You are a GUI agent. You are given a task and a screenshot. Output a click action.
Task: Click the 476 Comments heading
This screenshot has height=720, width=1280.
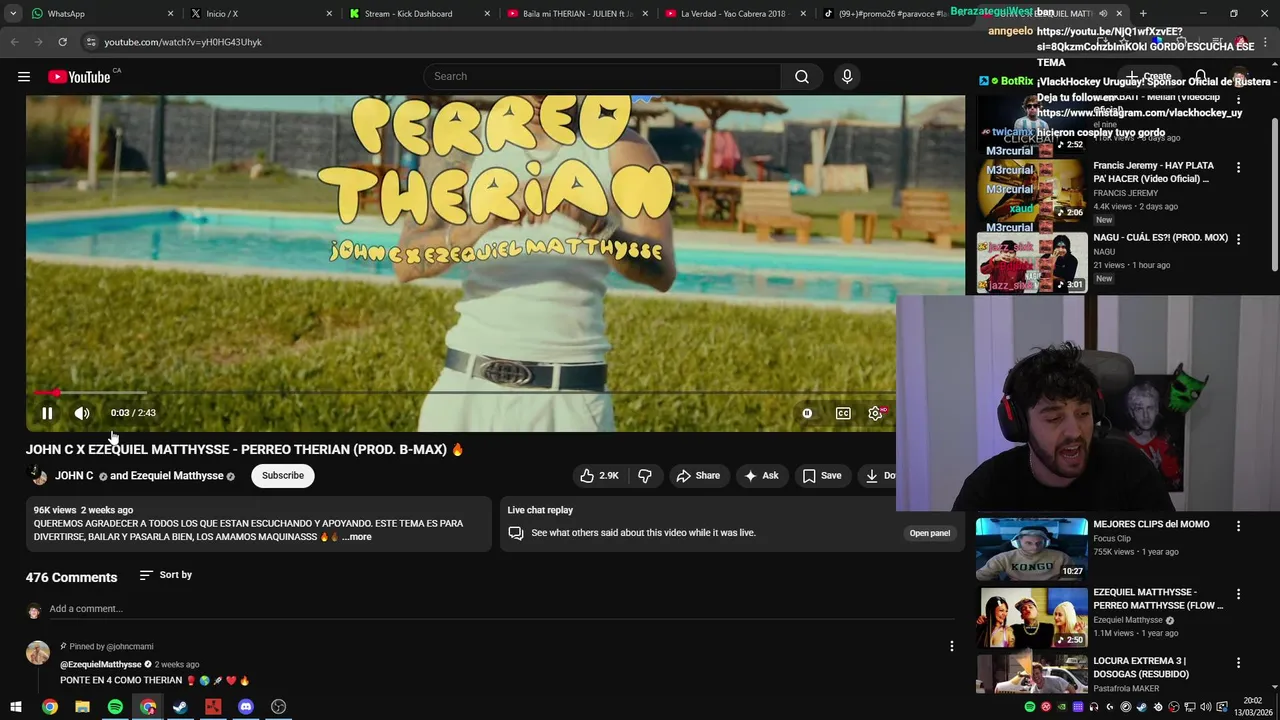[71, 578]
